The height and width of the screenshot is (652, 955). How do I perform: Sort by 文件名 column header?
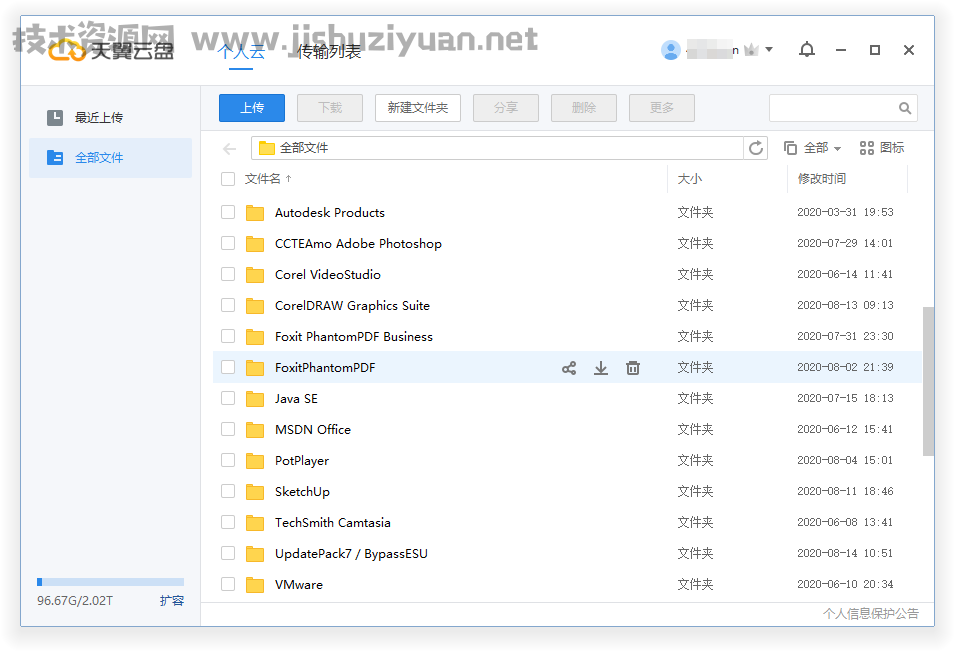click(x=268, y=179)
